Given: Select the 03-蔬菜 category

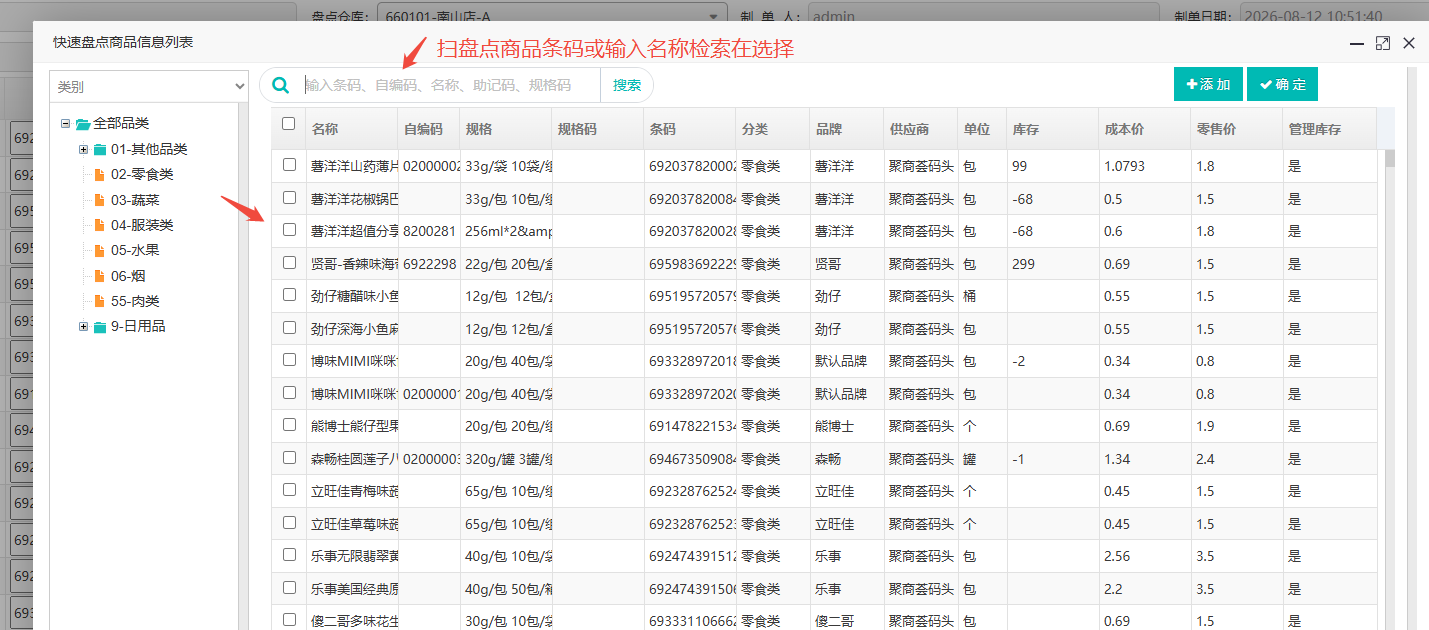Looking at the screenshot, I should [135, 200].
